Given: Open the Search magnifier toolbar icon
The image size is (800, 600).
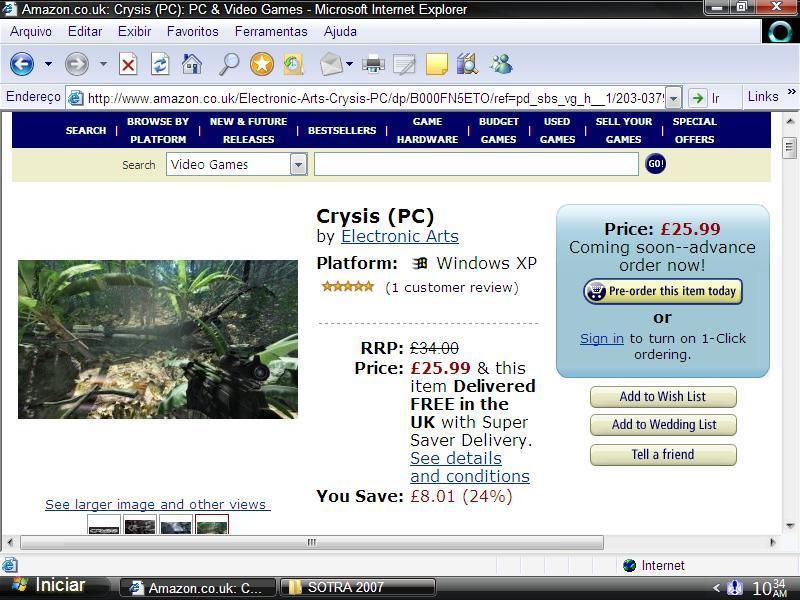Looking at the screenshot, I should pos(229,64).
